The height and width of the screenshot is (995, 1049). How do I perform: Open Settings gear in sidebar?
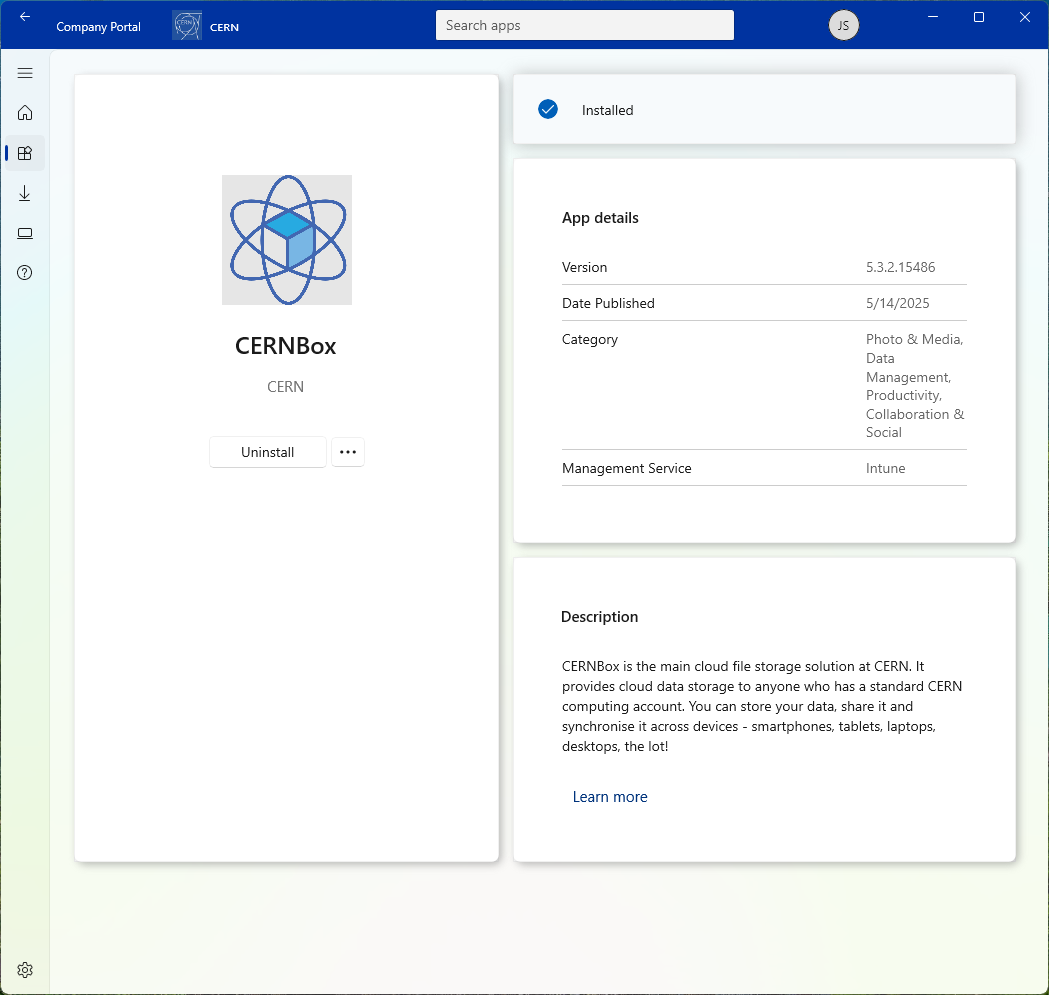click(25, 970)
